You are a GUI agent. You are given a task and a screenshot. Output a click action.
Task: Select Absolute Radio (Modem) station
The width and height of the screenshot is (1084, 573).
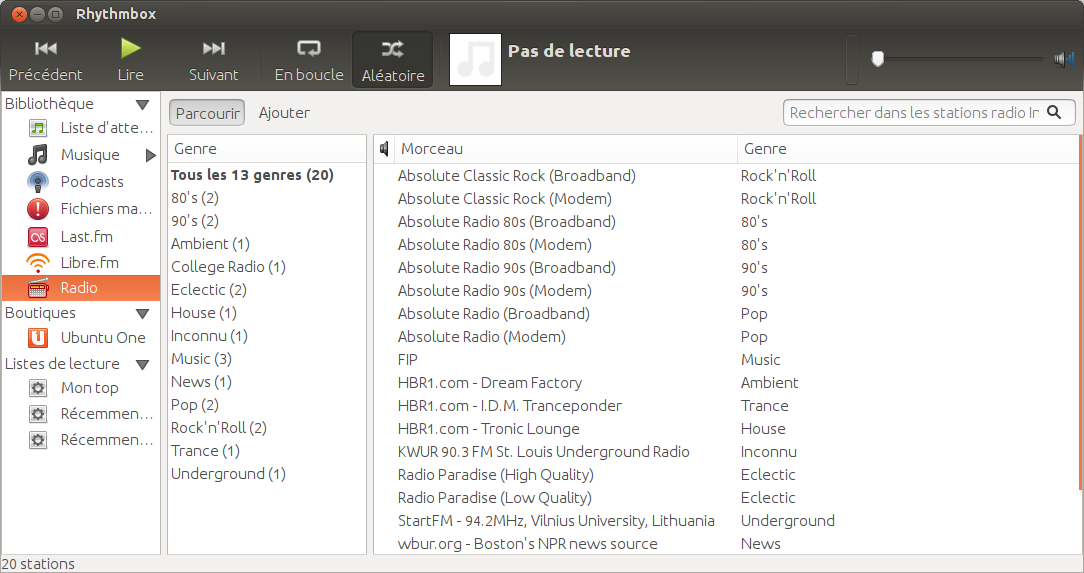coord(726,337)
